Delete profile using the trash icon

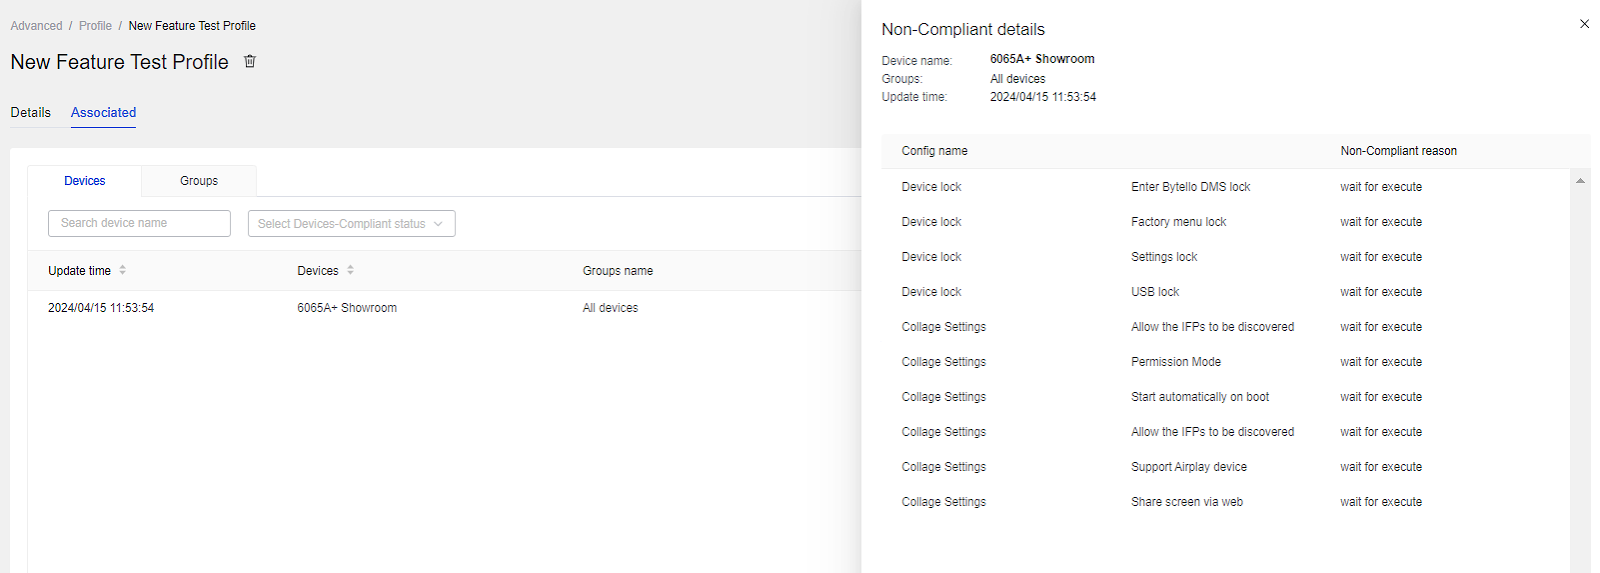coord(250,61)
